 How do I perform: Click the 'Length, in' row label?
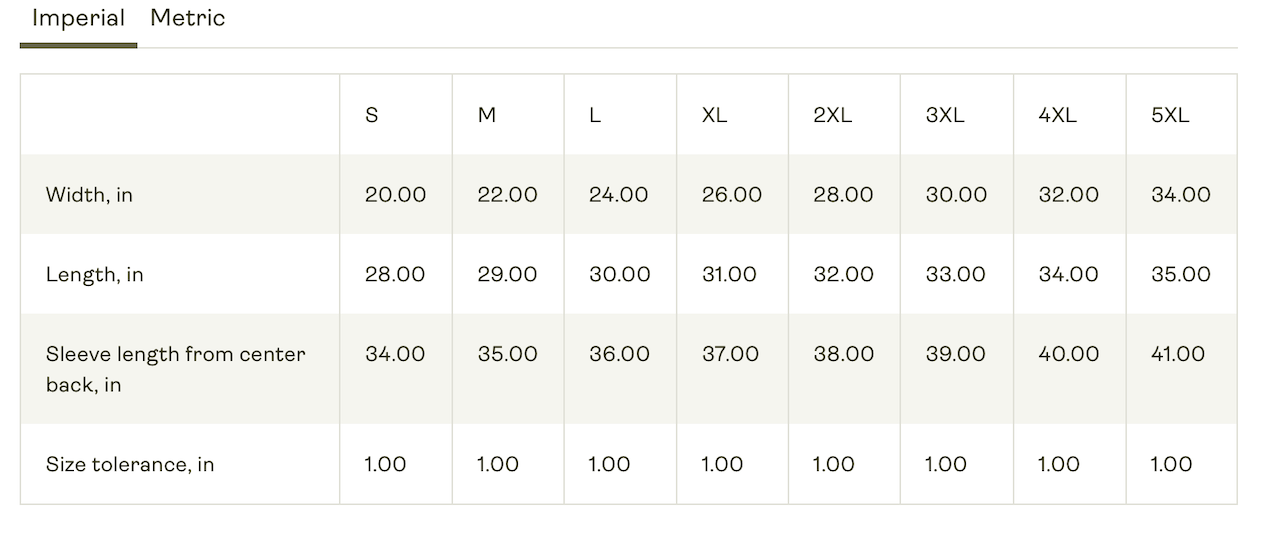[x=95, y=275]
